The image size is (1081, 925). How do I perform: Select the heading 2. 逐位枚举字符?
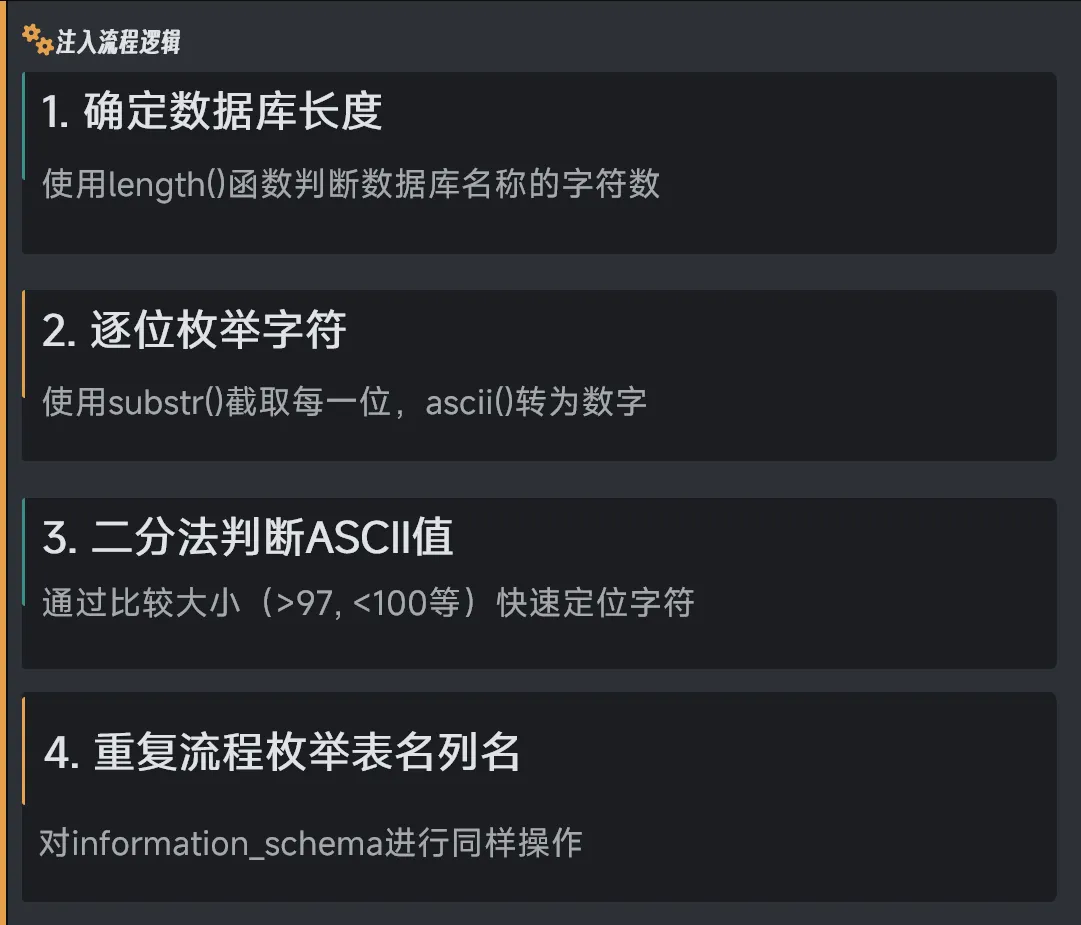[194, 331]
